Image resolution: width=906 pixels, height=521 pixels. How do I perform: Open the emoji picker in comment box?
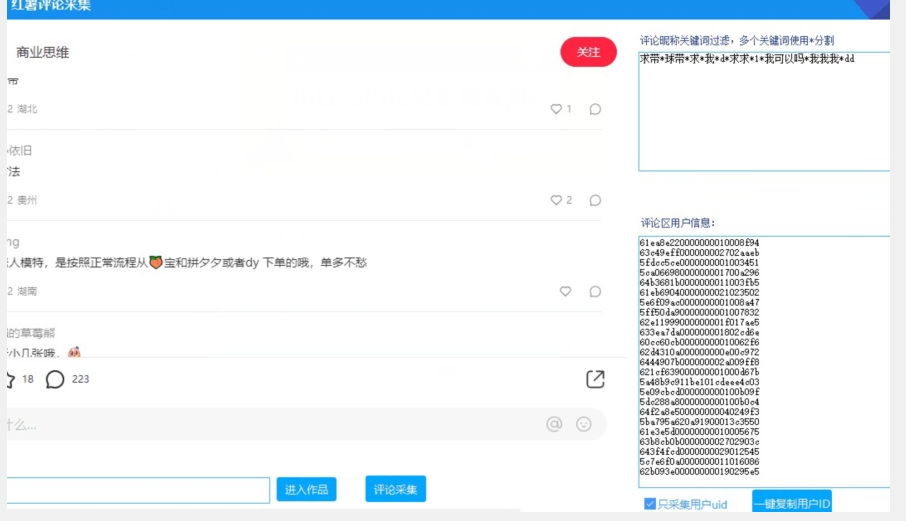pyautogui.click(x=584, y=424)
